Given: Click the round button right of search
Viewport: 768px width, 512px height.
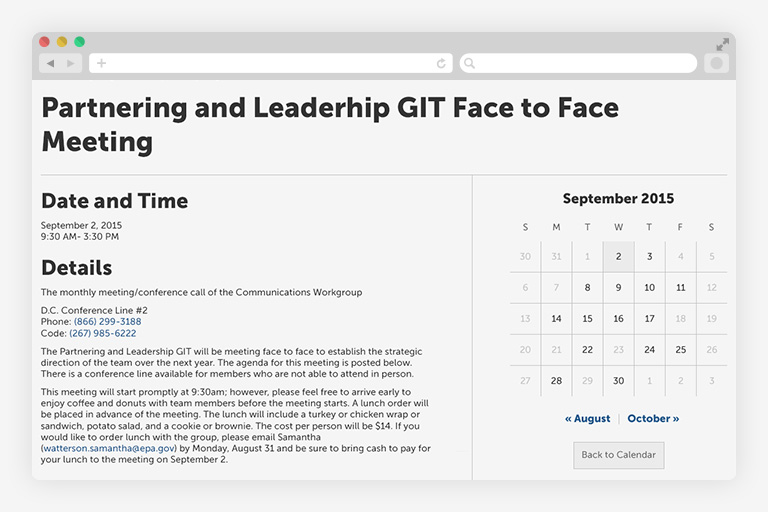Looking at the screenshot, I should point(716,63).
